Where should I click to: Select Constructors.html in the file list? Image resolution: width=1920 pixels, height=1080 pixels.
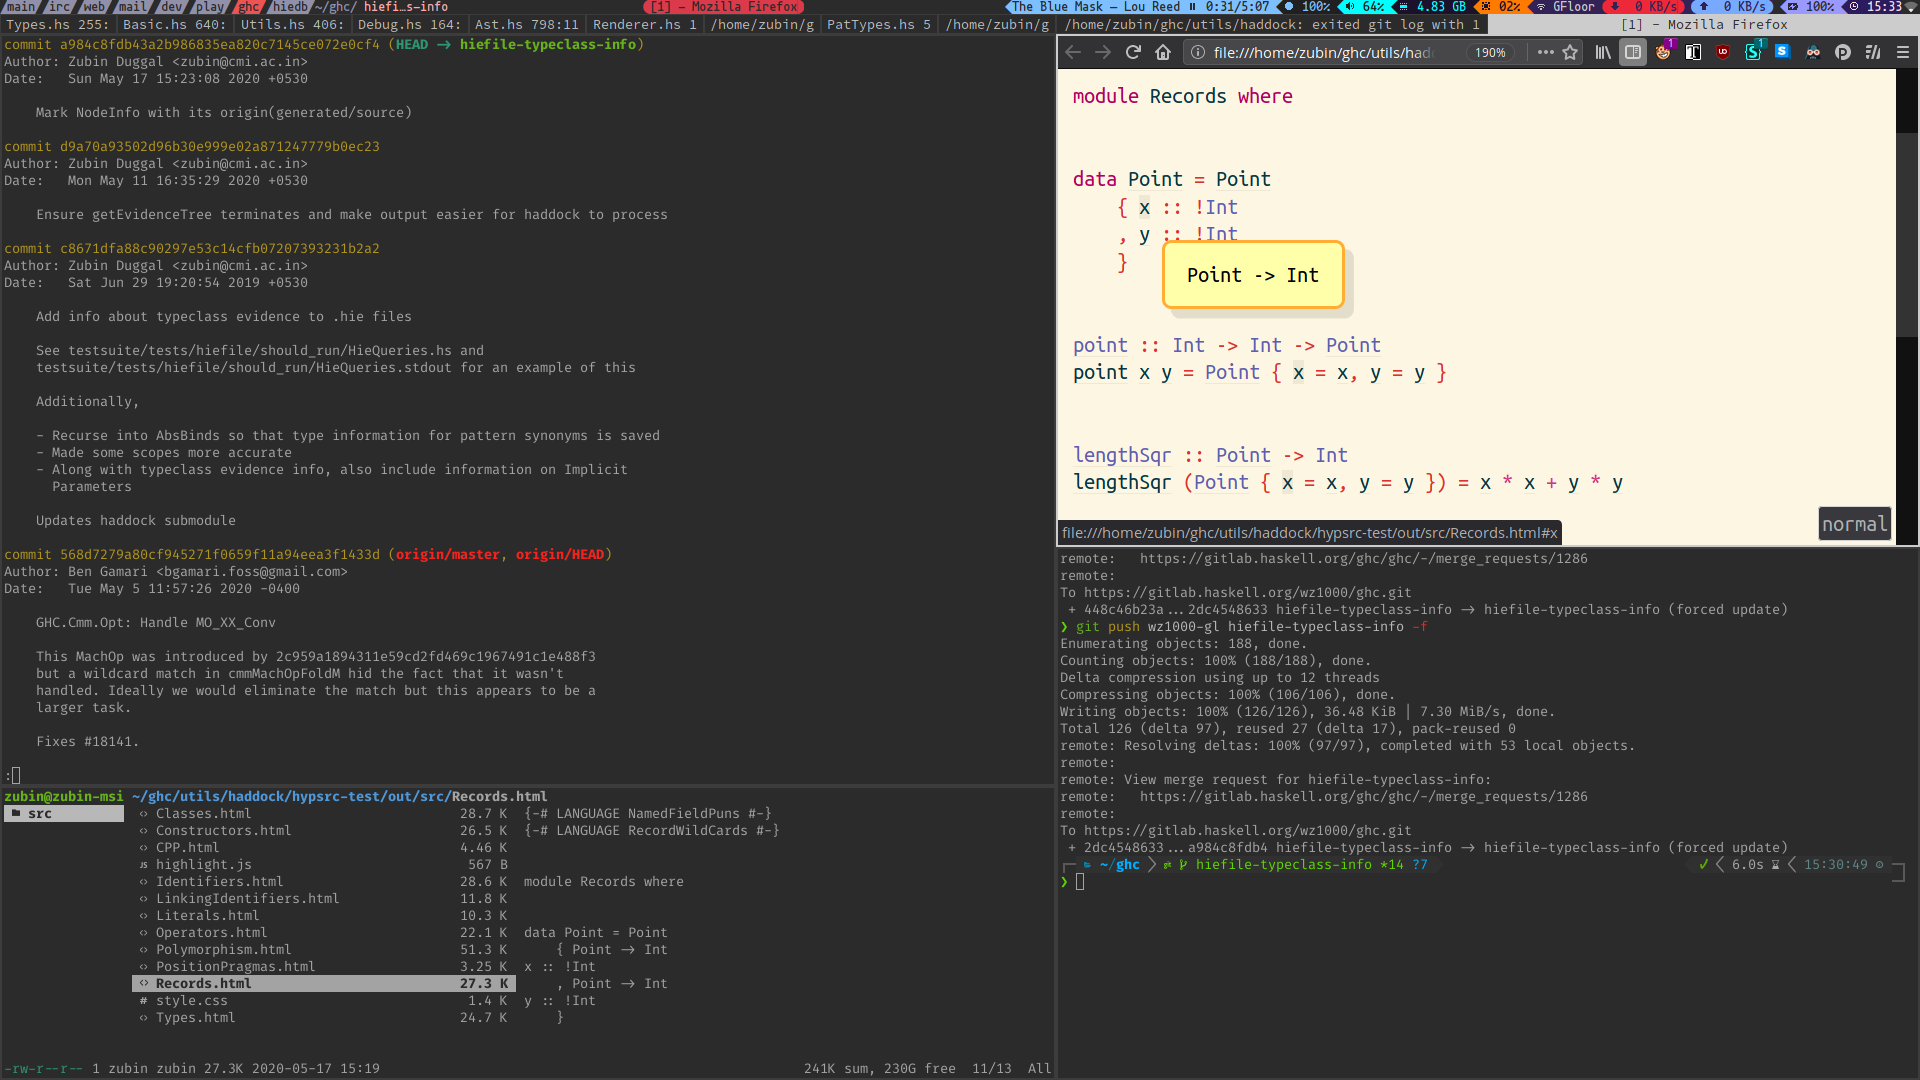click(x=324, y=830)
